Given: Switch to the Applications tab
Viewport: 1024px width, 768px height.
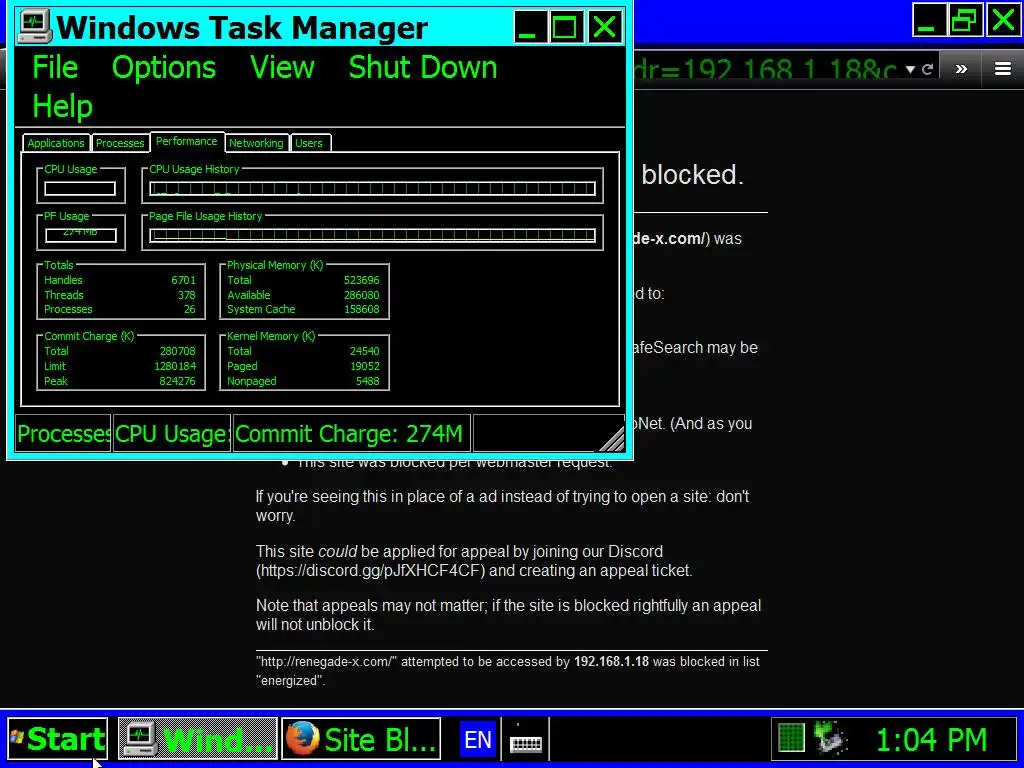Looking at the screenshot, I should point(56,143).
